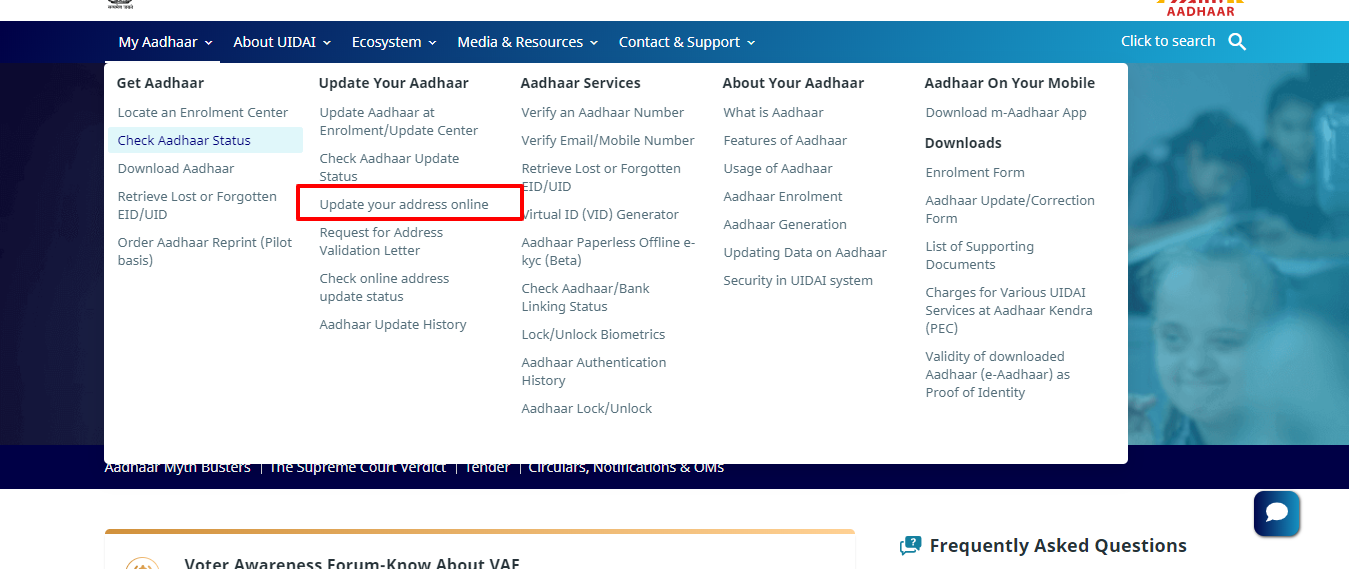This screenshot has height=569, width=1349.
Task: Expand the About UIDAI dropdown menu
Action: pos(283,42)
